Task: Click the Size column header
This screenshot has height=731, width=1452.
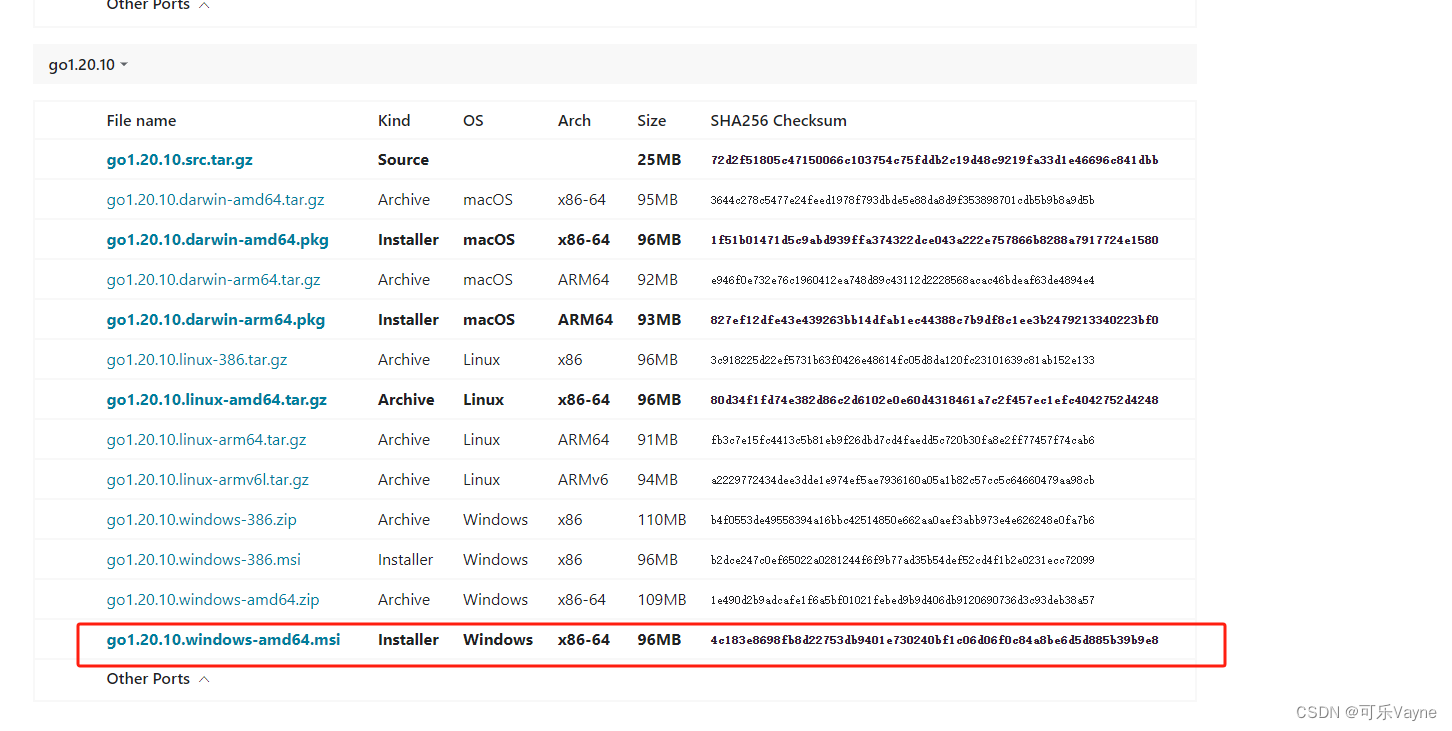Action: (x=651, y=121)
